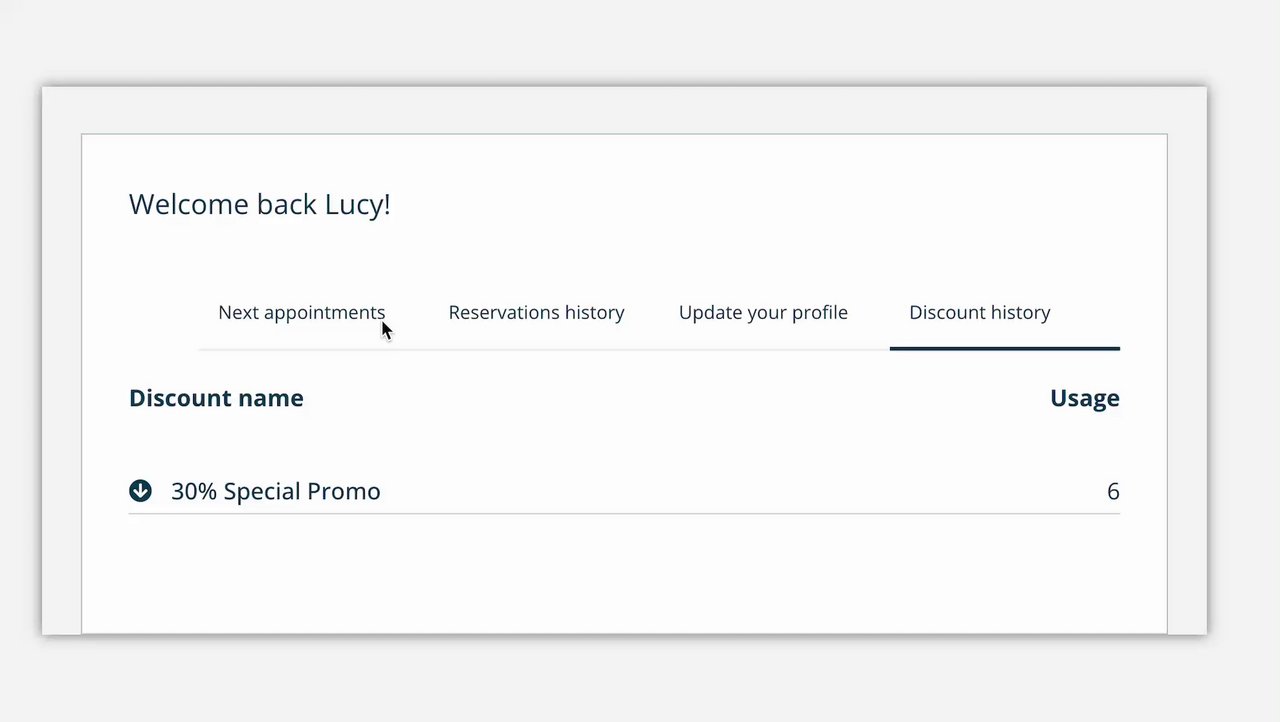The width and height of the screenshot is (1280, 722).
Task: Go to the Update your profile tab
Action: [763, 313]
